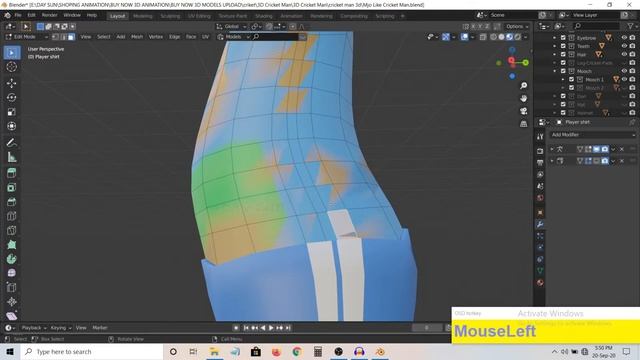This screenshot has height=360, width=640.
Task: Collapse the Mooch collection tree
Action: [554, 71]
